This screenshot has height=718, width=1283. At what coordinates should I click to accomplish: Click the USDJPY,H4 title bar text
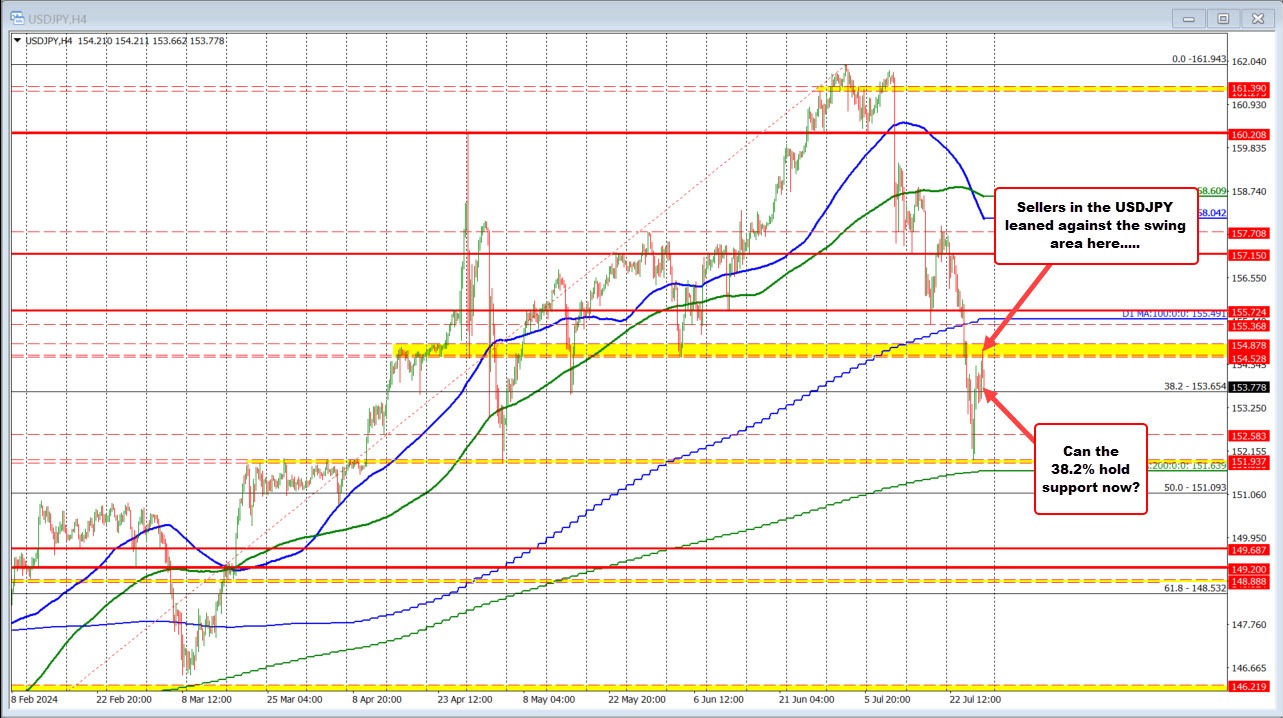(55, 18)
